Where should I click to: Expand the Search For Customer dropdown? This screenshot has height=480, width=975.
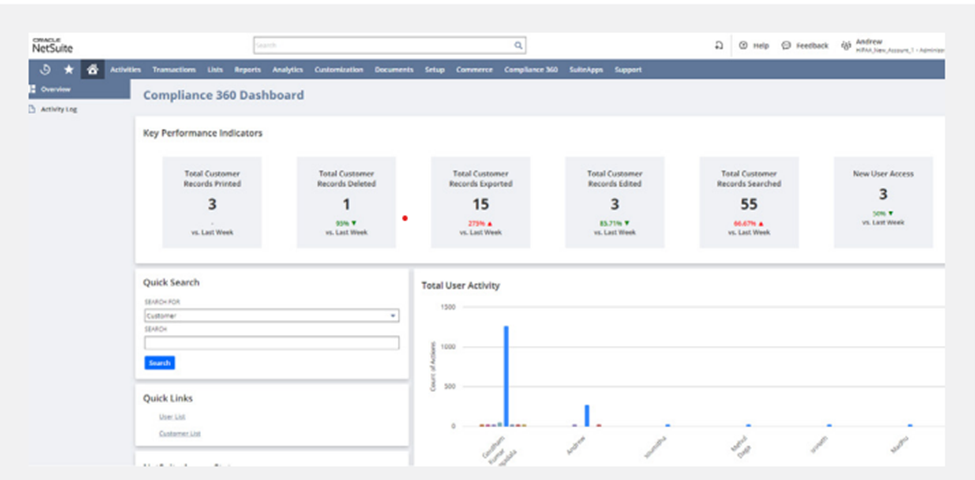272,316
